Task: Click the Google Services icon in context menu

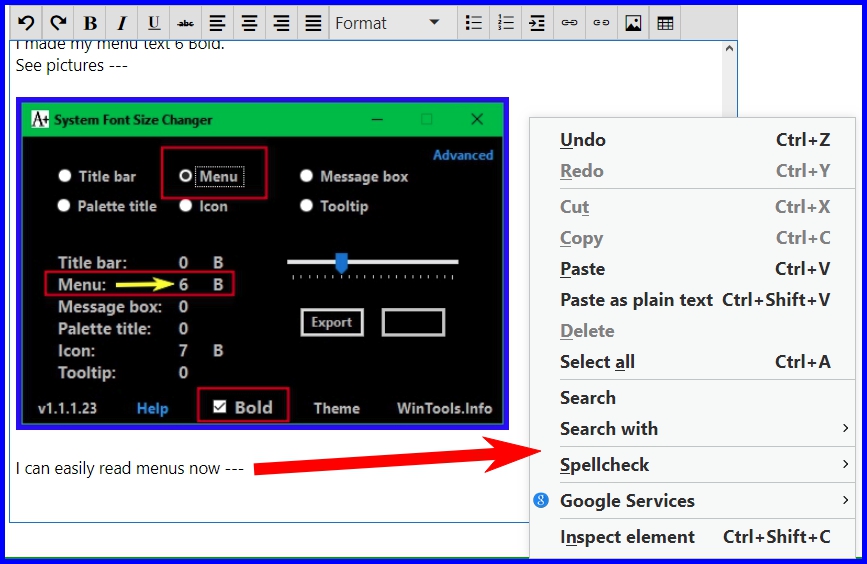Action: [x=541, y=500]
